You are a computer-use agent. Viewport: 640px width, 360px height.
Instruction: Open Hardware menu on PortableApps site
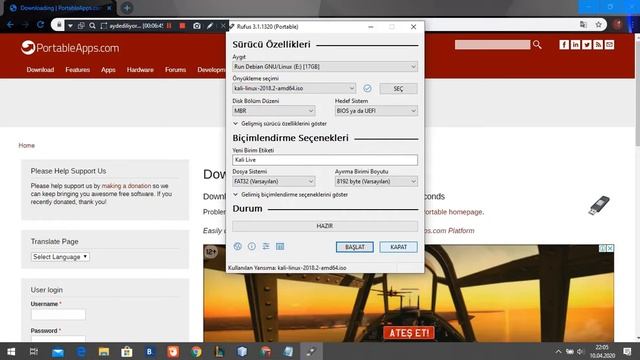point(140,70)
